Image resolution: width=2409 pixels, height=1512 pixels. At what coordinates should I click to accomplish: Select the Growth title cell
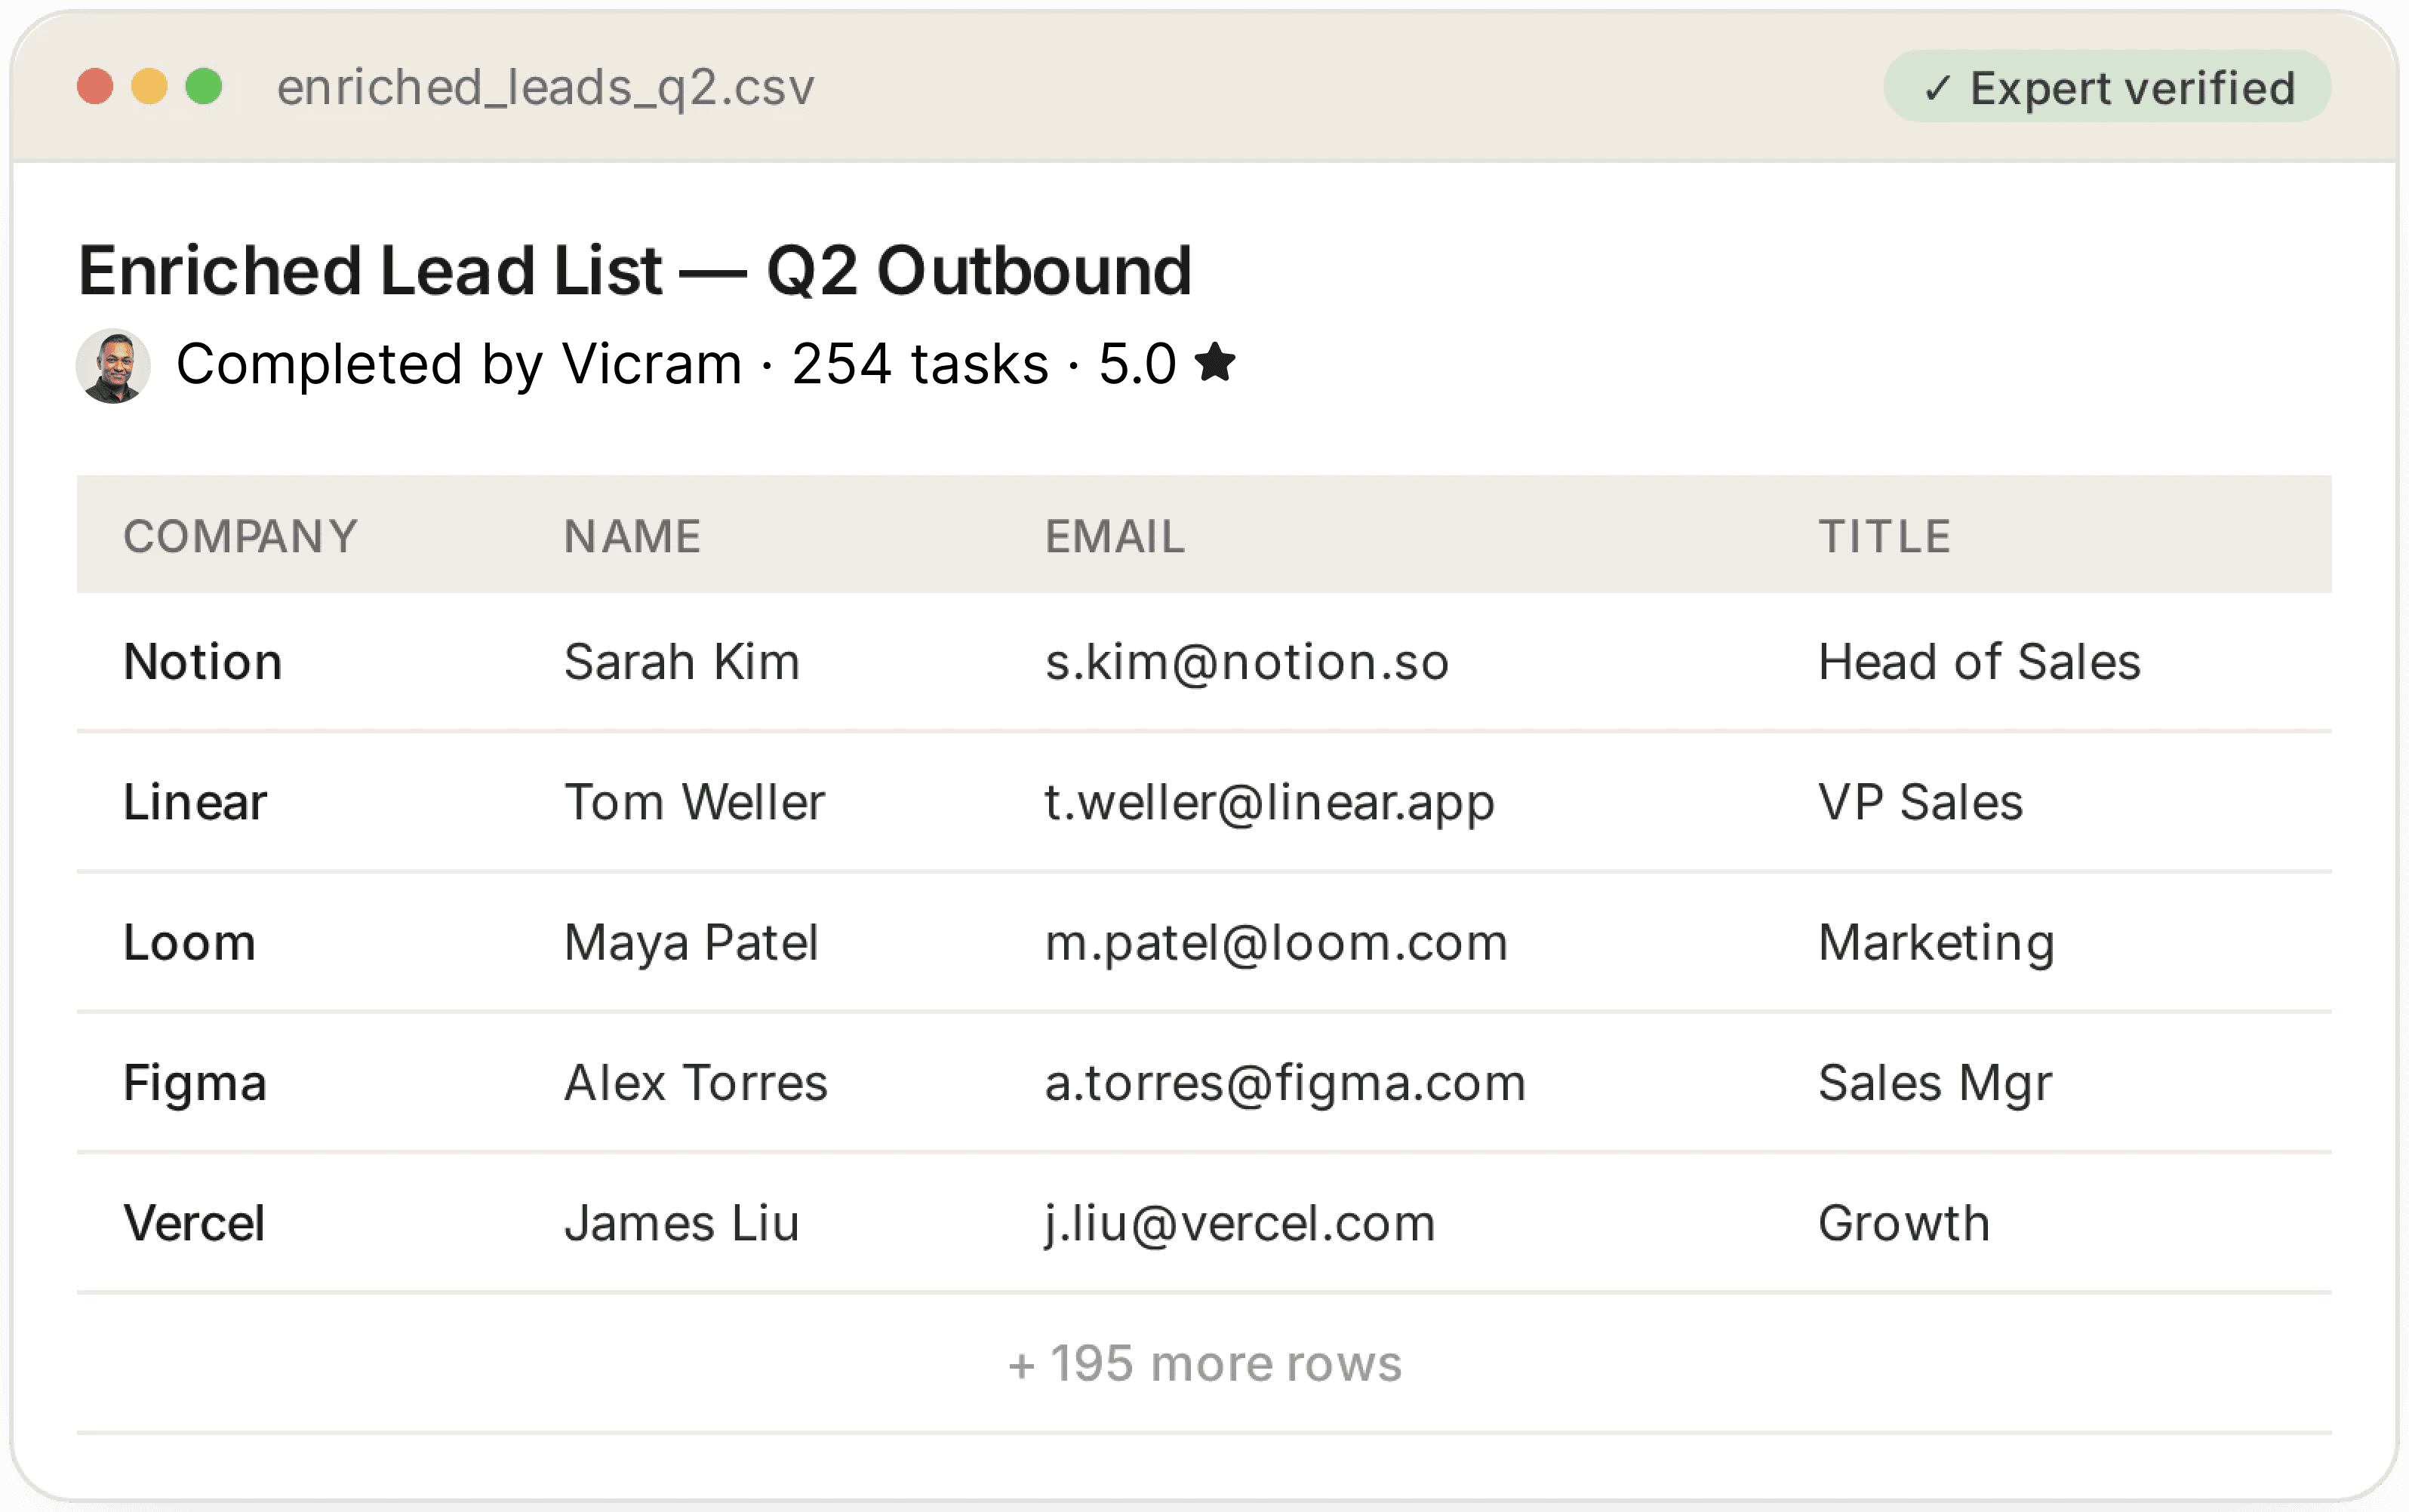(x=1904, y=1223)
